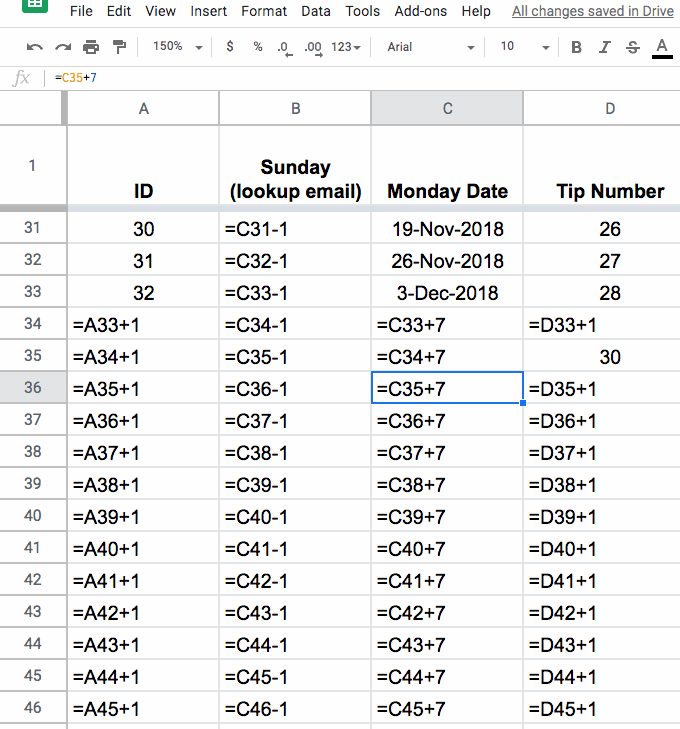This screenshot has height=729, width=680.
Task: Click the Undo icon in the toolbar
Action: [x=34, y=47]
